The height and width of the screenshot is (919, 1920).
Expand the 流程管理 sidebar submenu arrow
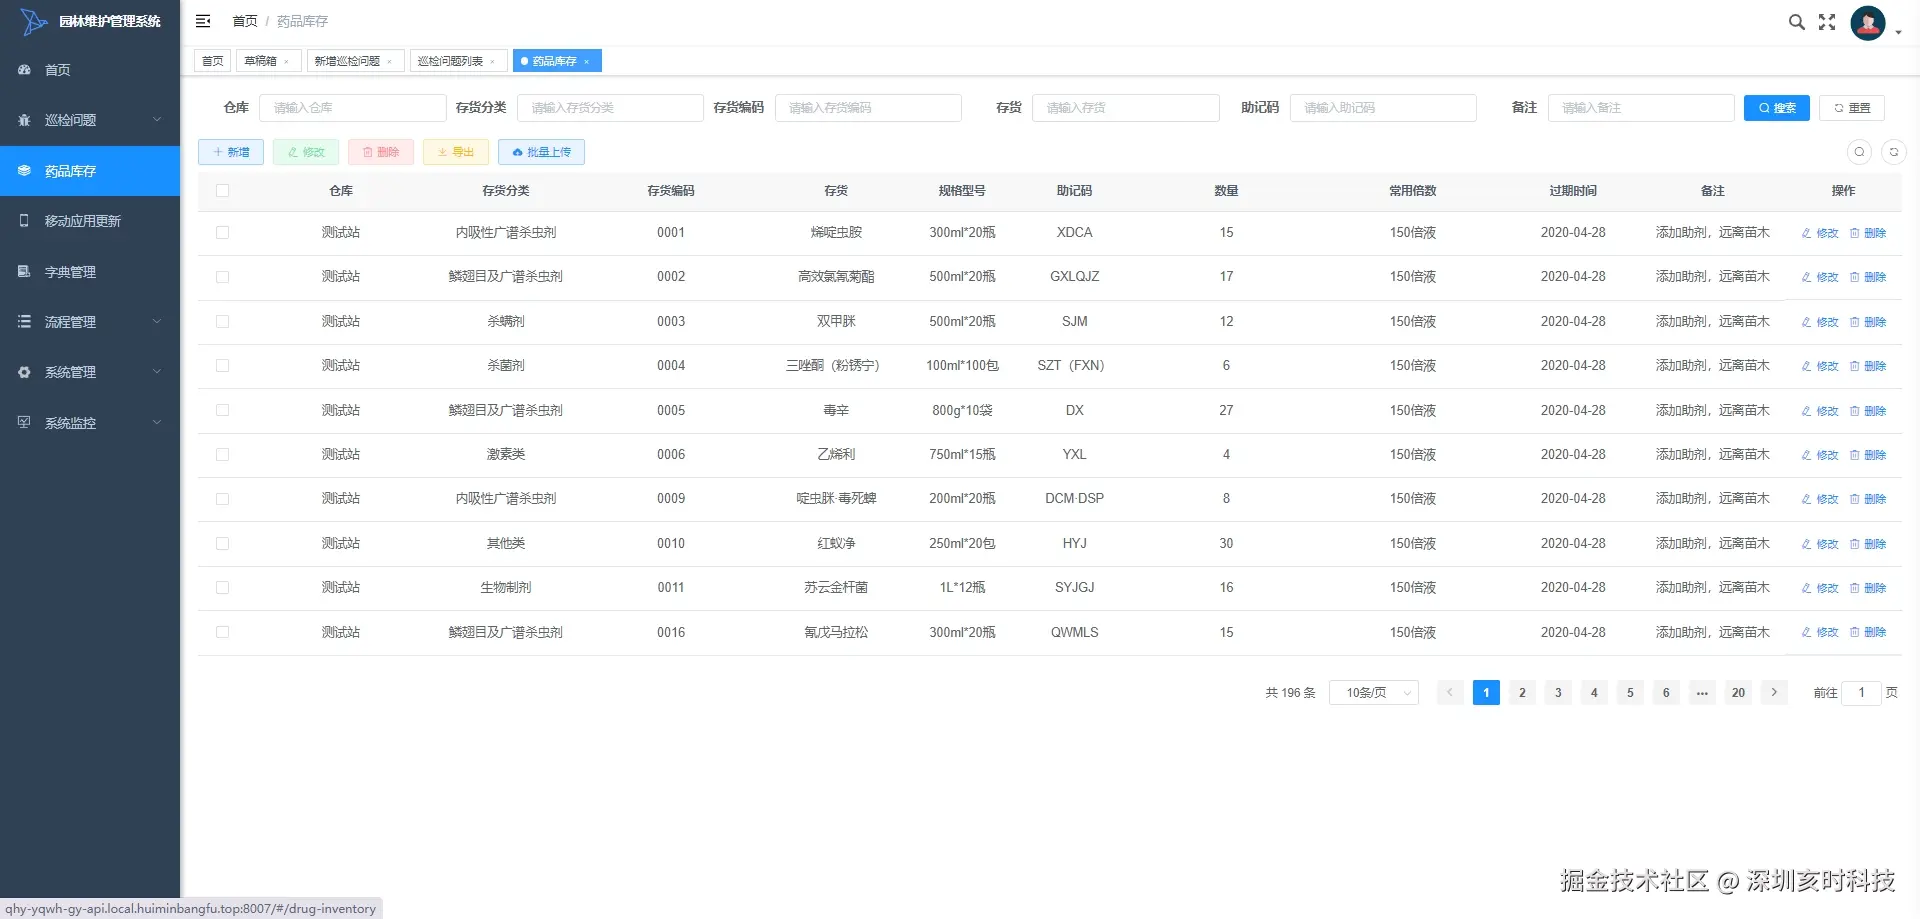coord(156,321)
